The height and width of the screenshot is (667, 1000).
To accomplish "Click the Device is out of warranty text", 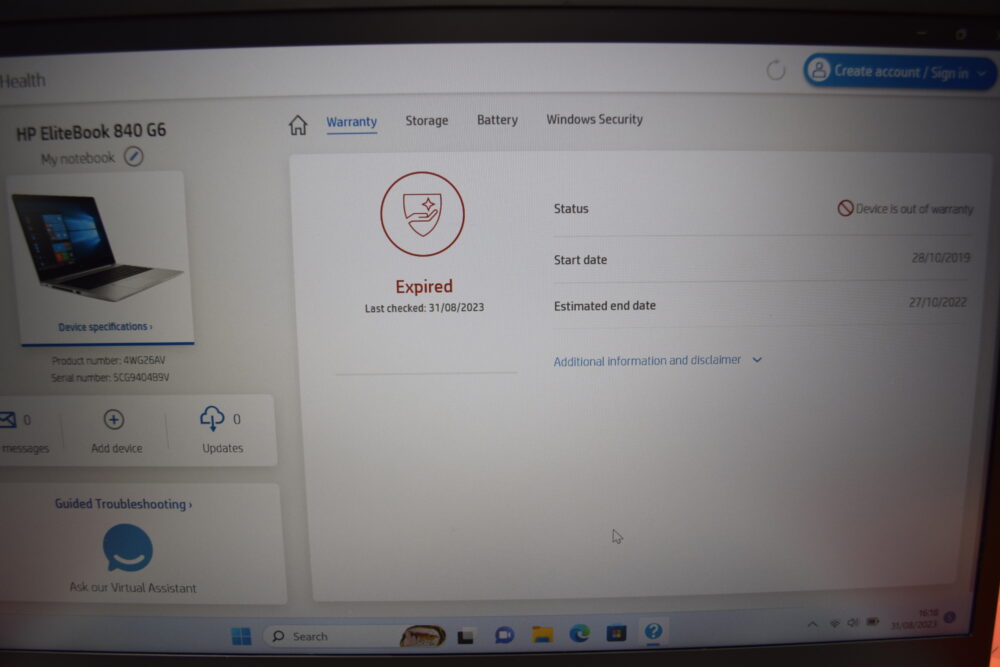I will click(914, 209).
